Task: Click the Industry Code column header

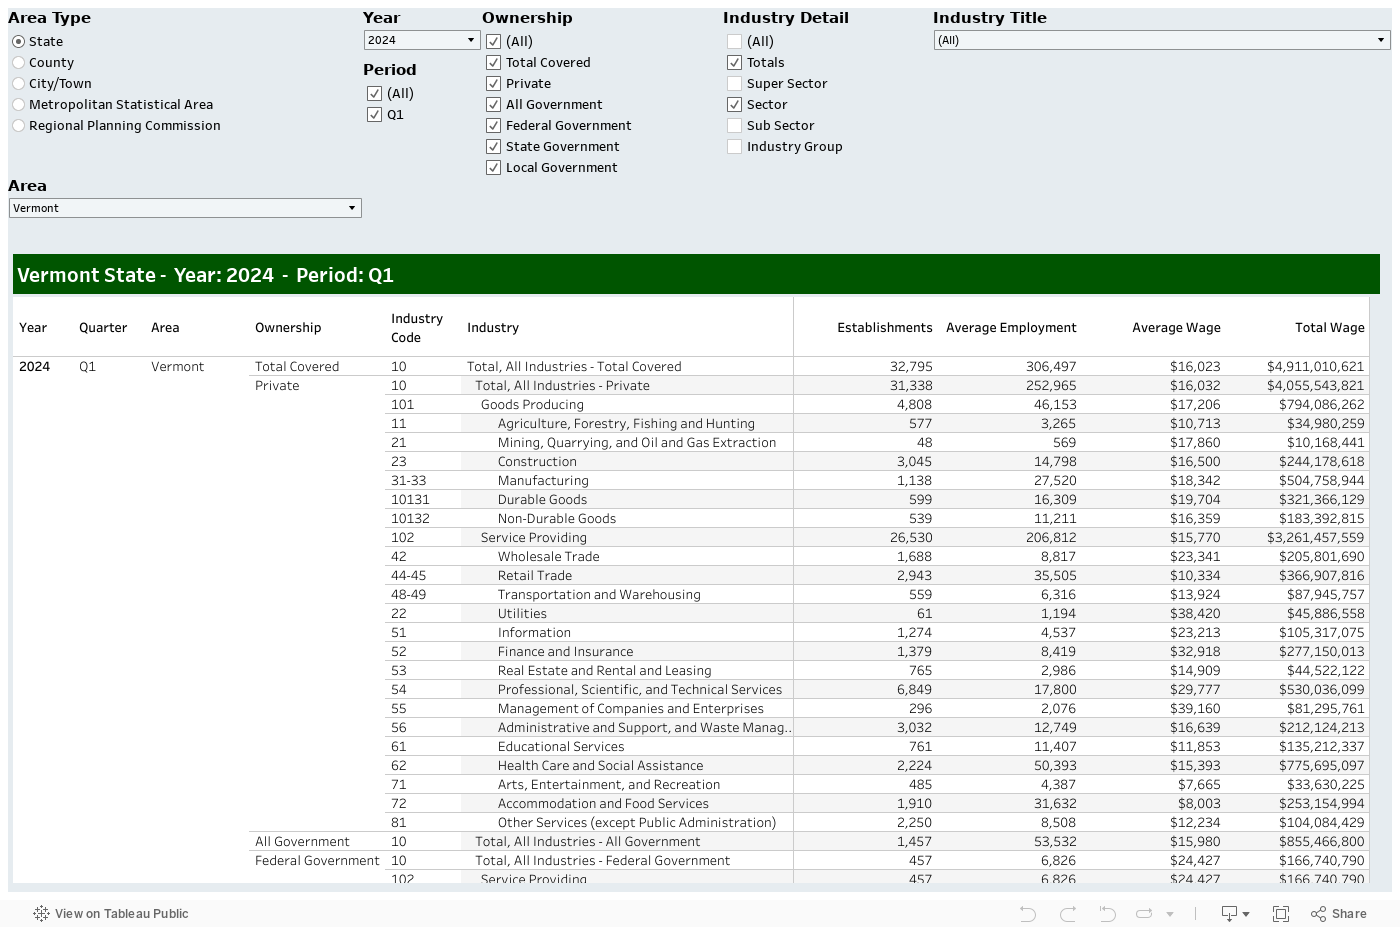Action: tap(417, 327)
